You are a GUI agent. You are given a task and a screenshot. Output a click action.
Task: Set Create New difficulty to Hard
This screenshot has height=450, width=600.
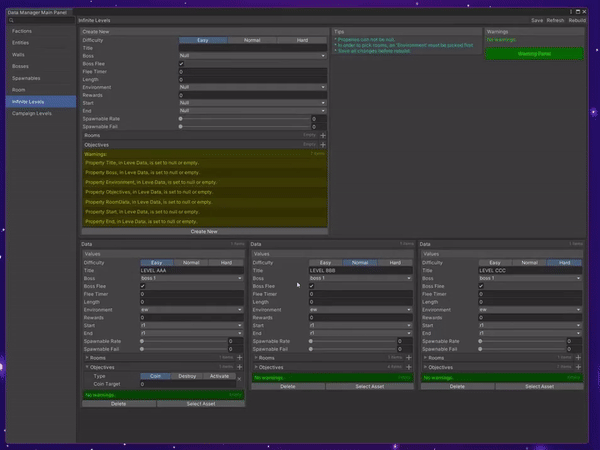302,40
